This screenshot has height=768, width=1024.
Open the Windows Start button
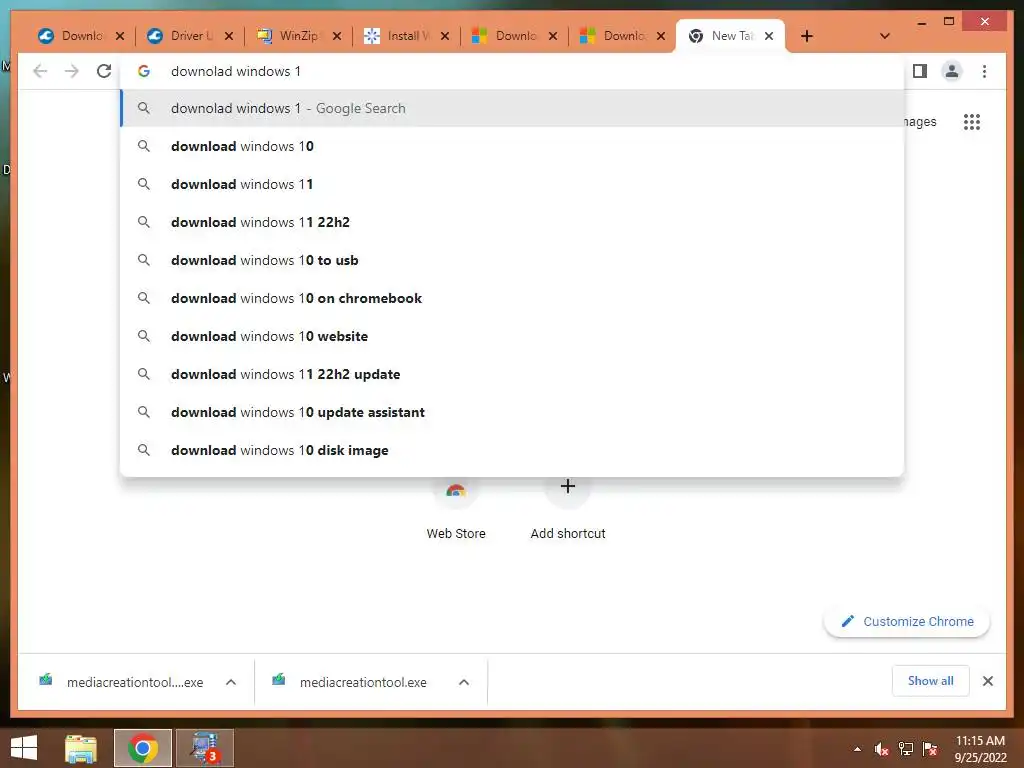pyautogui.click(x=24, y=748)
